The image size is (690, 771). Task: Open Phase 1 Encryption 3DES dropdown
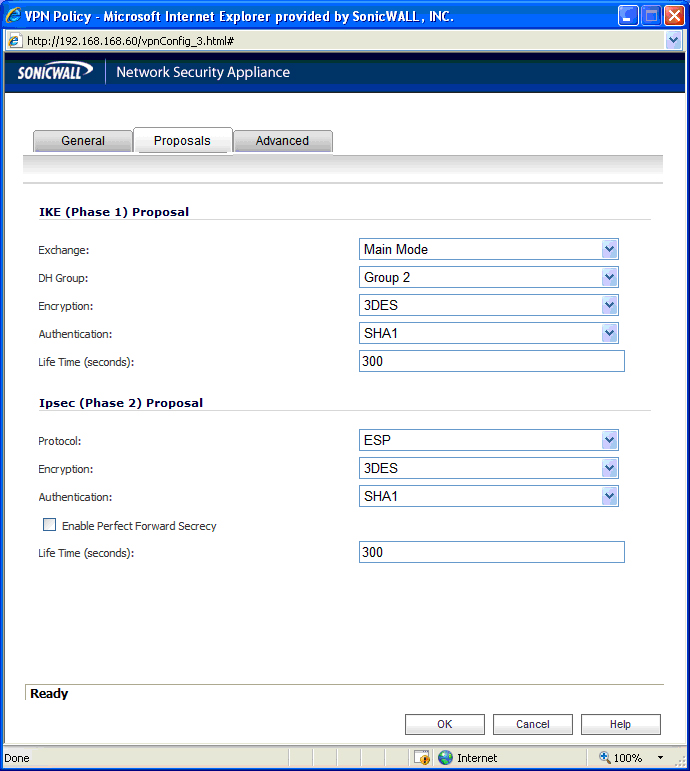(x=488, y=305)
